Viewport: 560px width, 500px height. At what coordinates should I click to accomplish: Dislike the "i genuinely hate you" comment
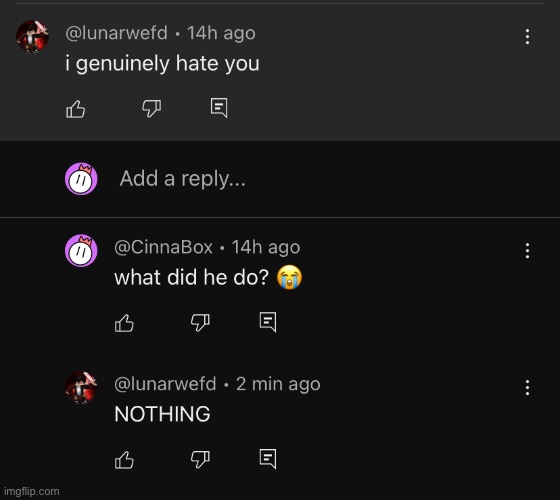152,108
